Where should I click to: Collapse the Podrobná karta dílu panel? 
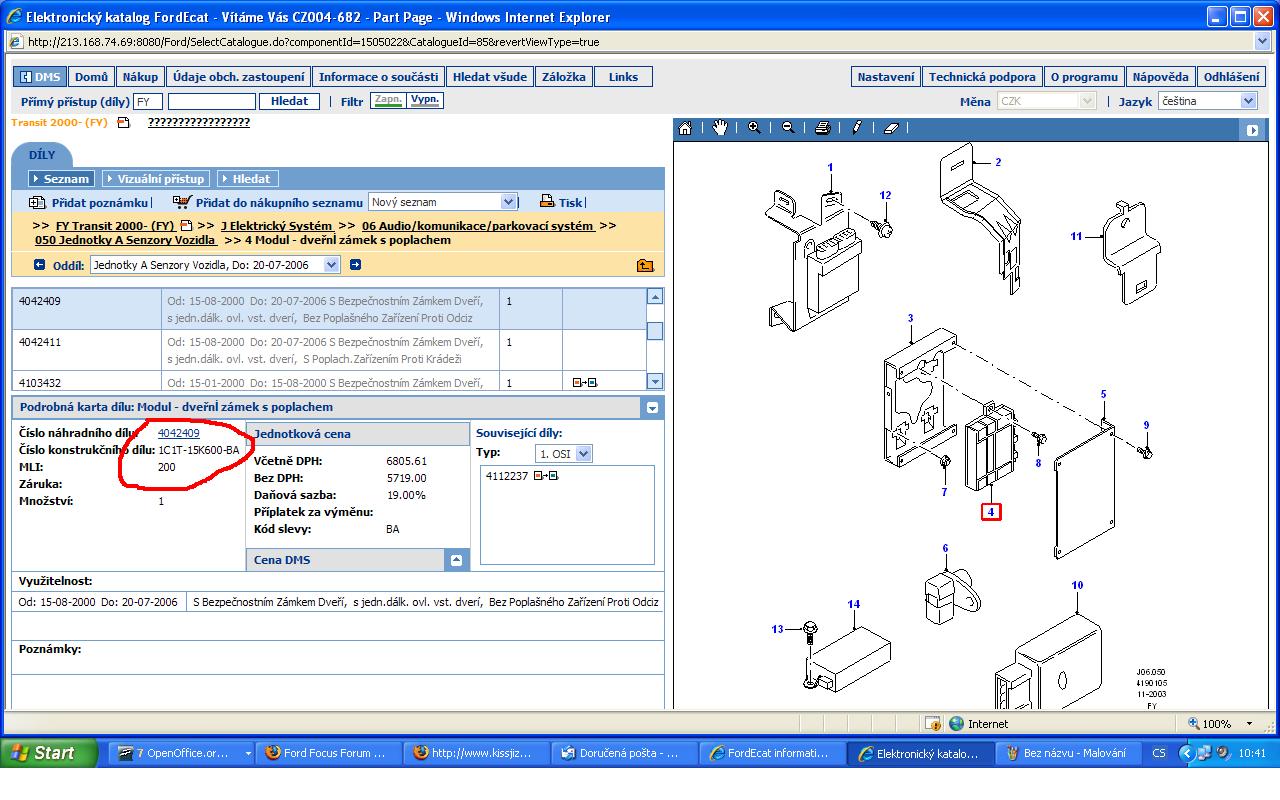[x=652, y=408]
